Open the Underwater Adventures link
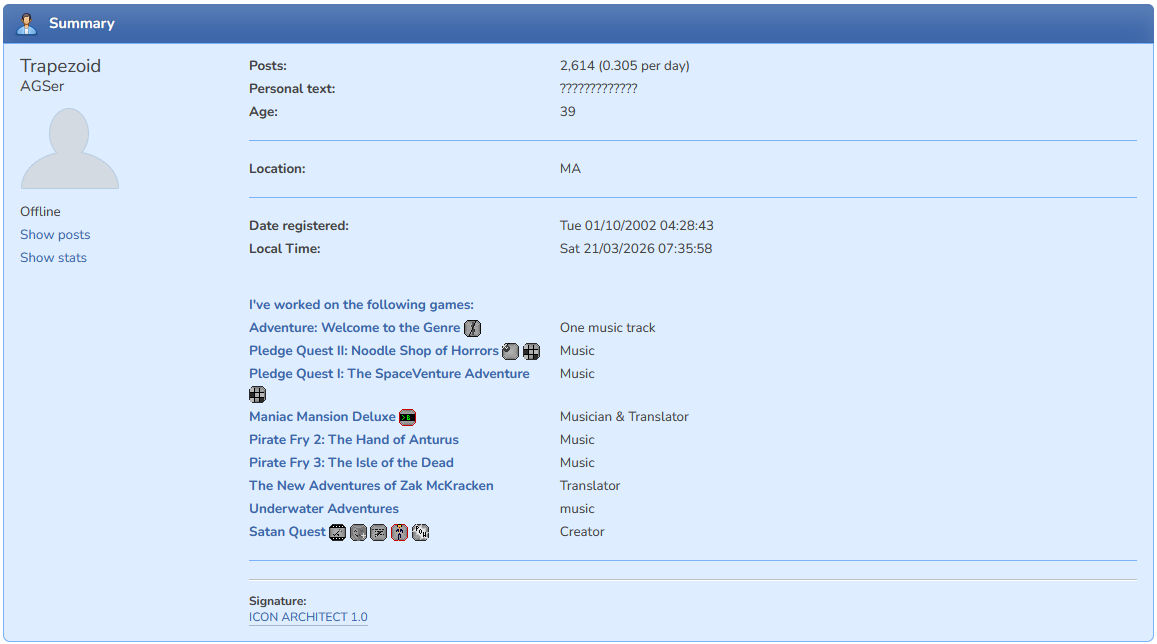The height and width of the screenshot is (644, 1157). click(x=323, y=508)
